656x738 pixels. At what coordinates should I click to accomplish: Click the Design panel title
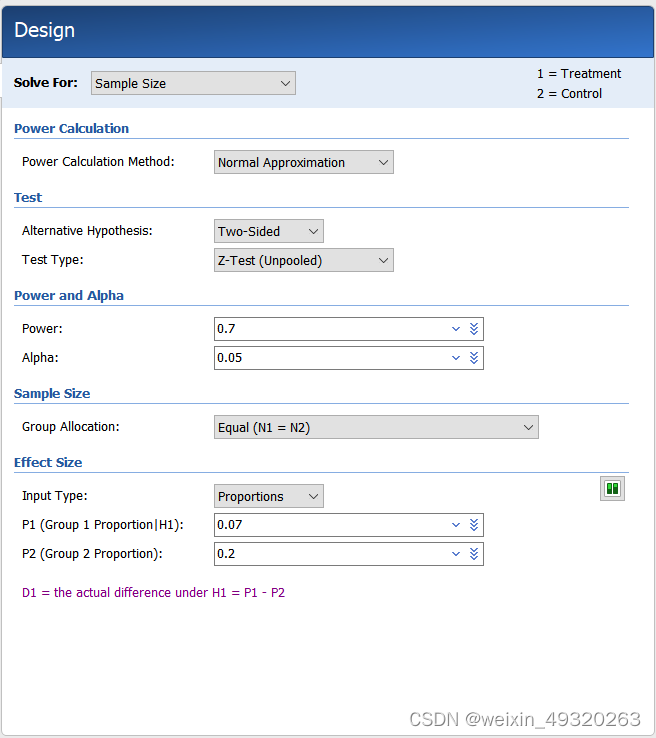coord(45,30)
